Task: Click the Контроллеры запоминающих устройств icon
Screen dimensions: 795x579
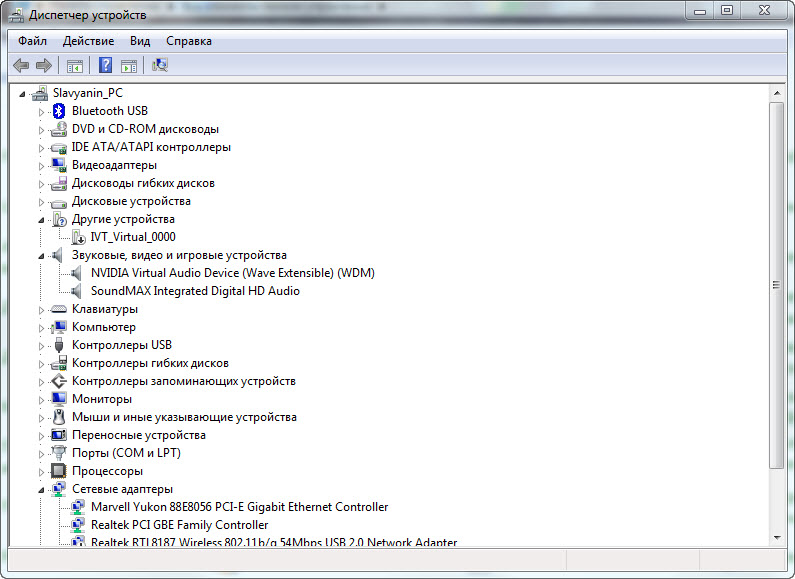Action: 59,381
